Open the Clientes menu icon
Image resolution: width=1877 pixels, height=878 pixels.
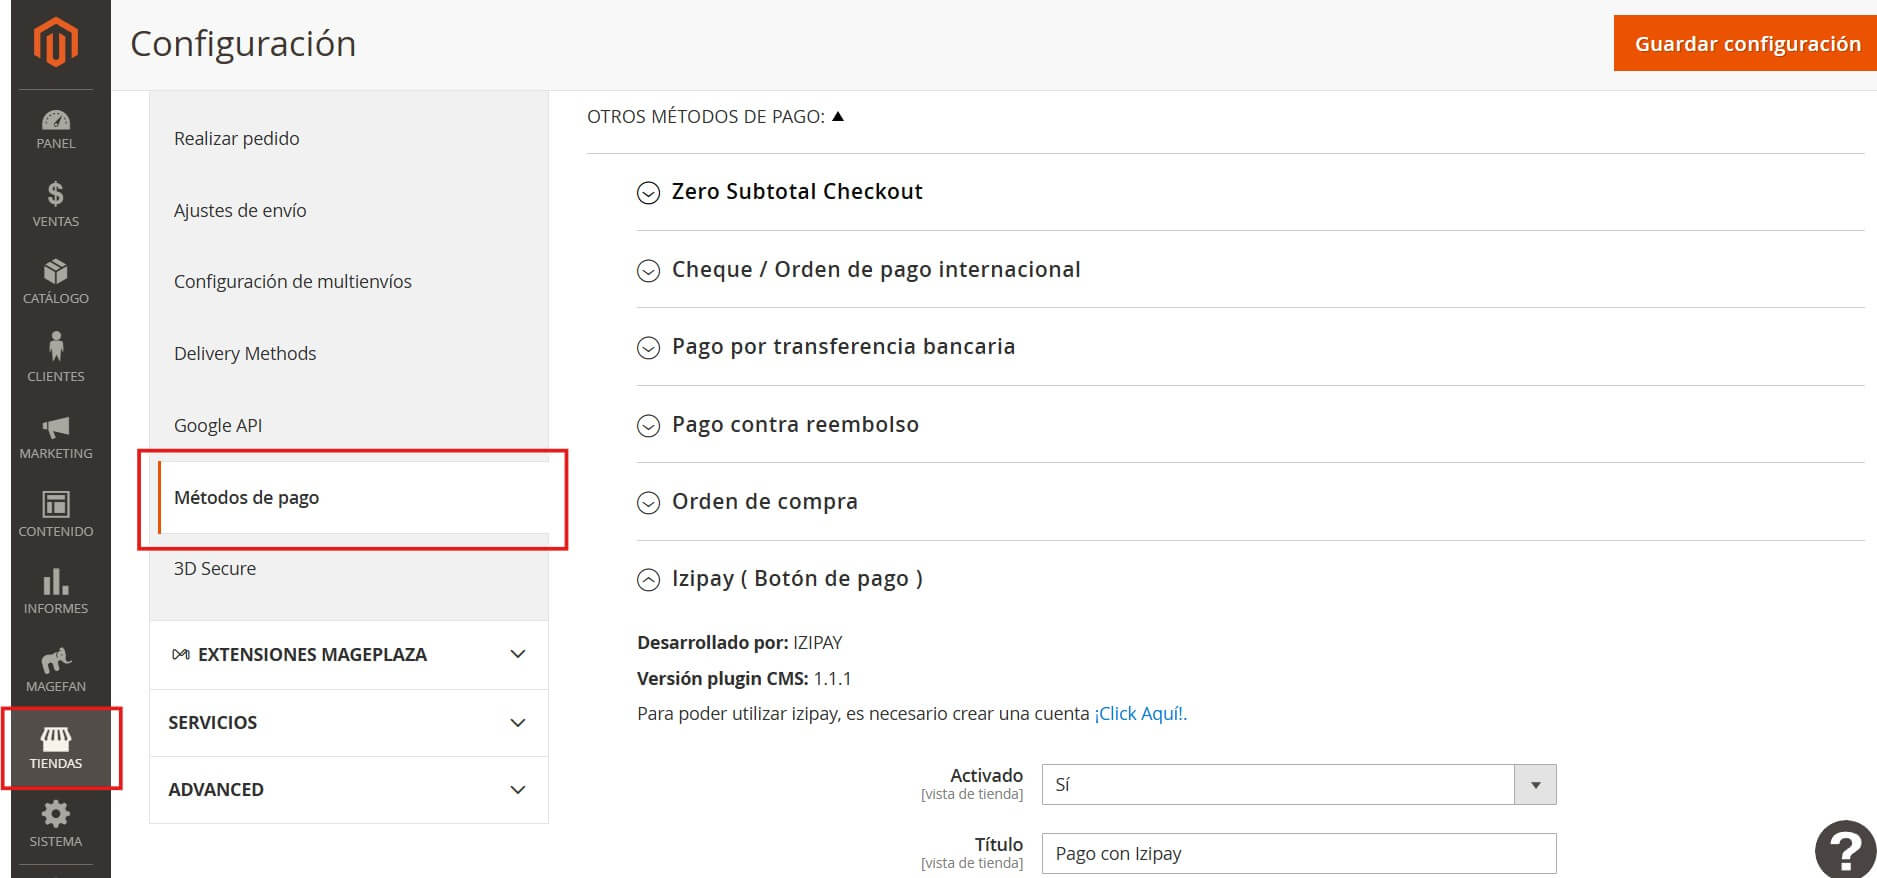[56, 358]
